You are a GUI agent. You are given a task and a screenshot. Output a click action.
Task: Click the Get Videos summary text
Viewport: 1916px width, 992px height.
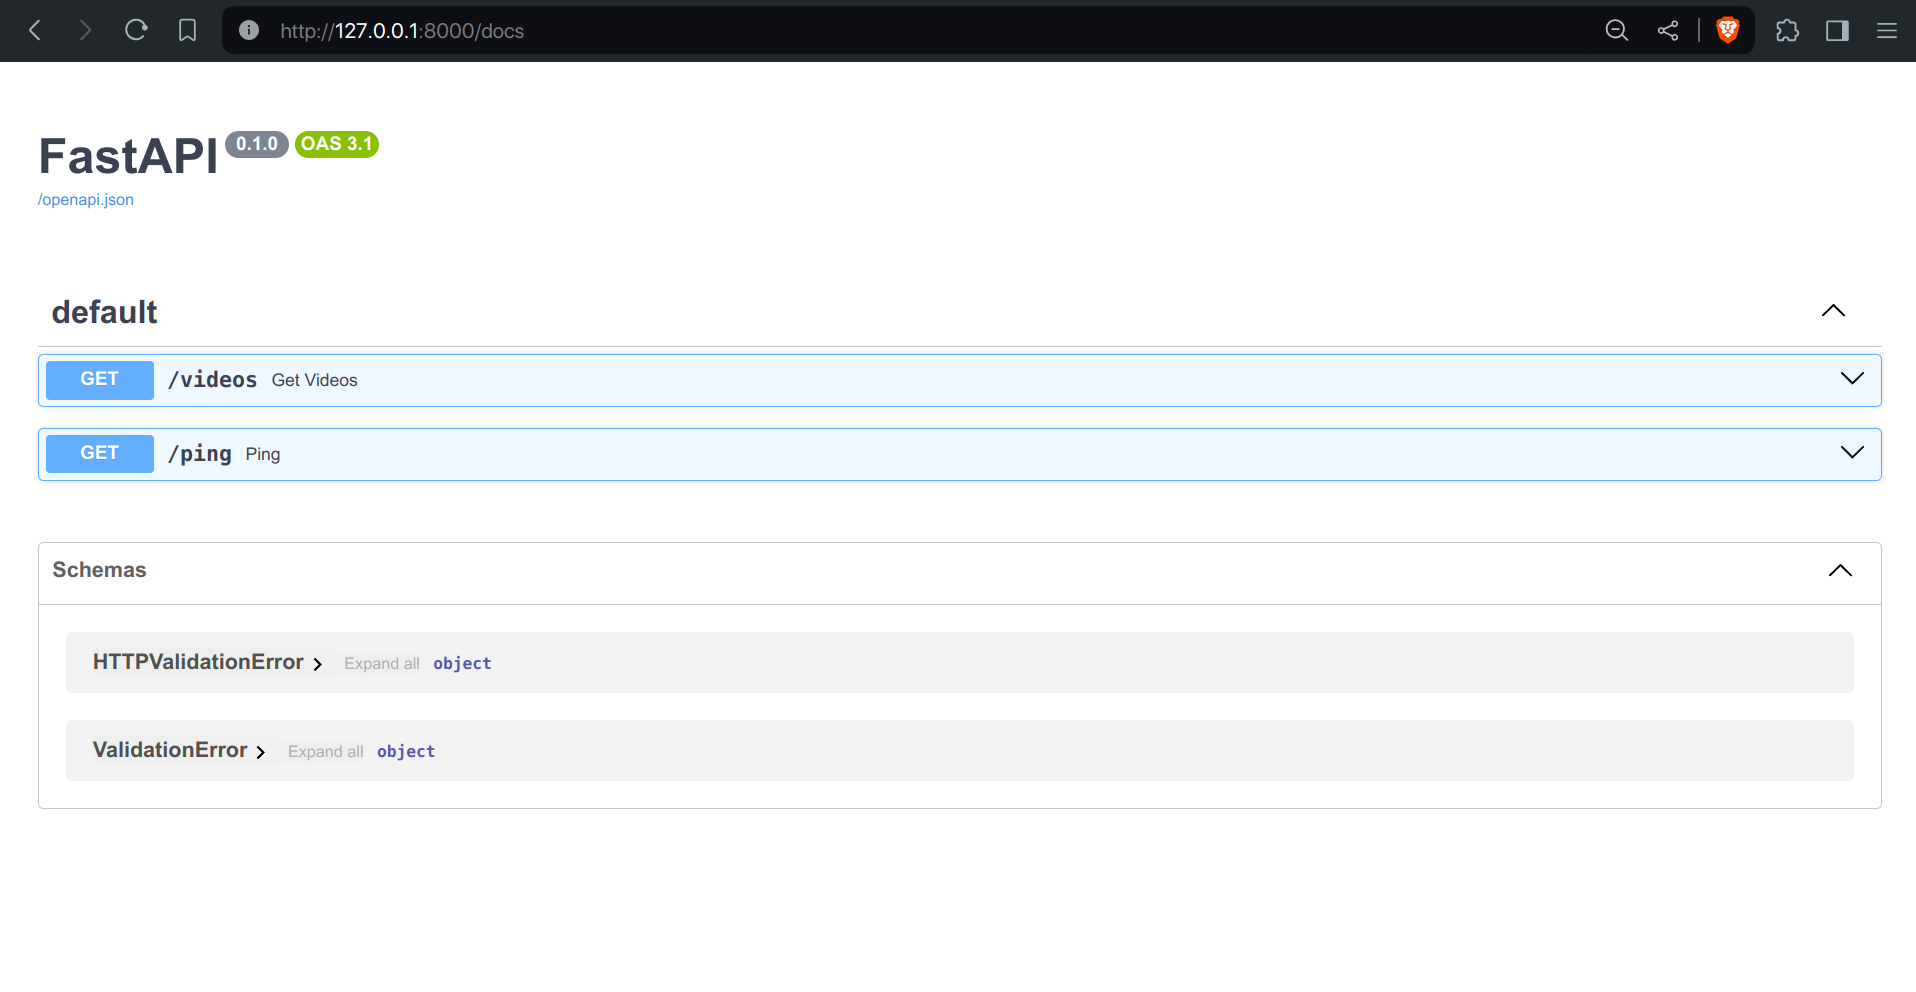(x=314, y=380)
